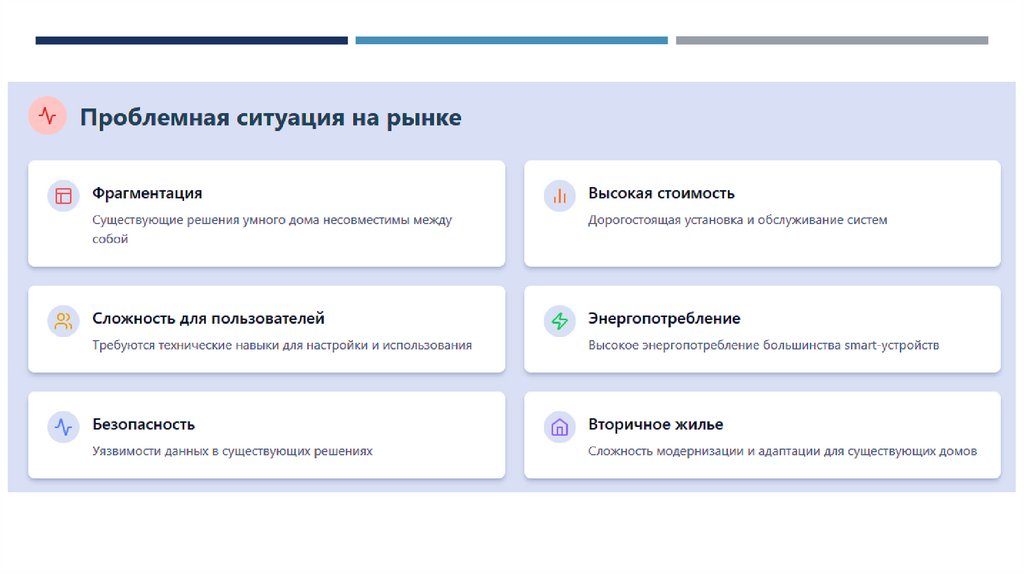Click the Сложность модернизации и адаптации description
Viewport: 1024px width, 574px height.
tap(782, 451)
